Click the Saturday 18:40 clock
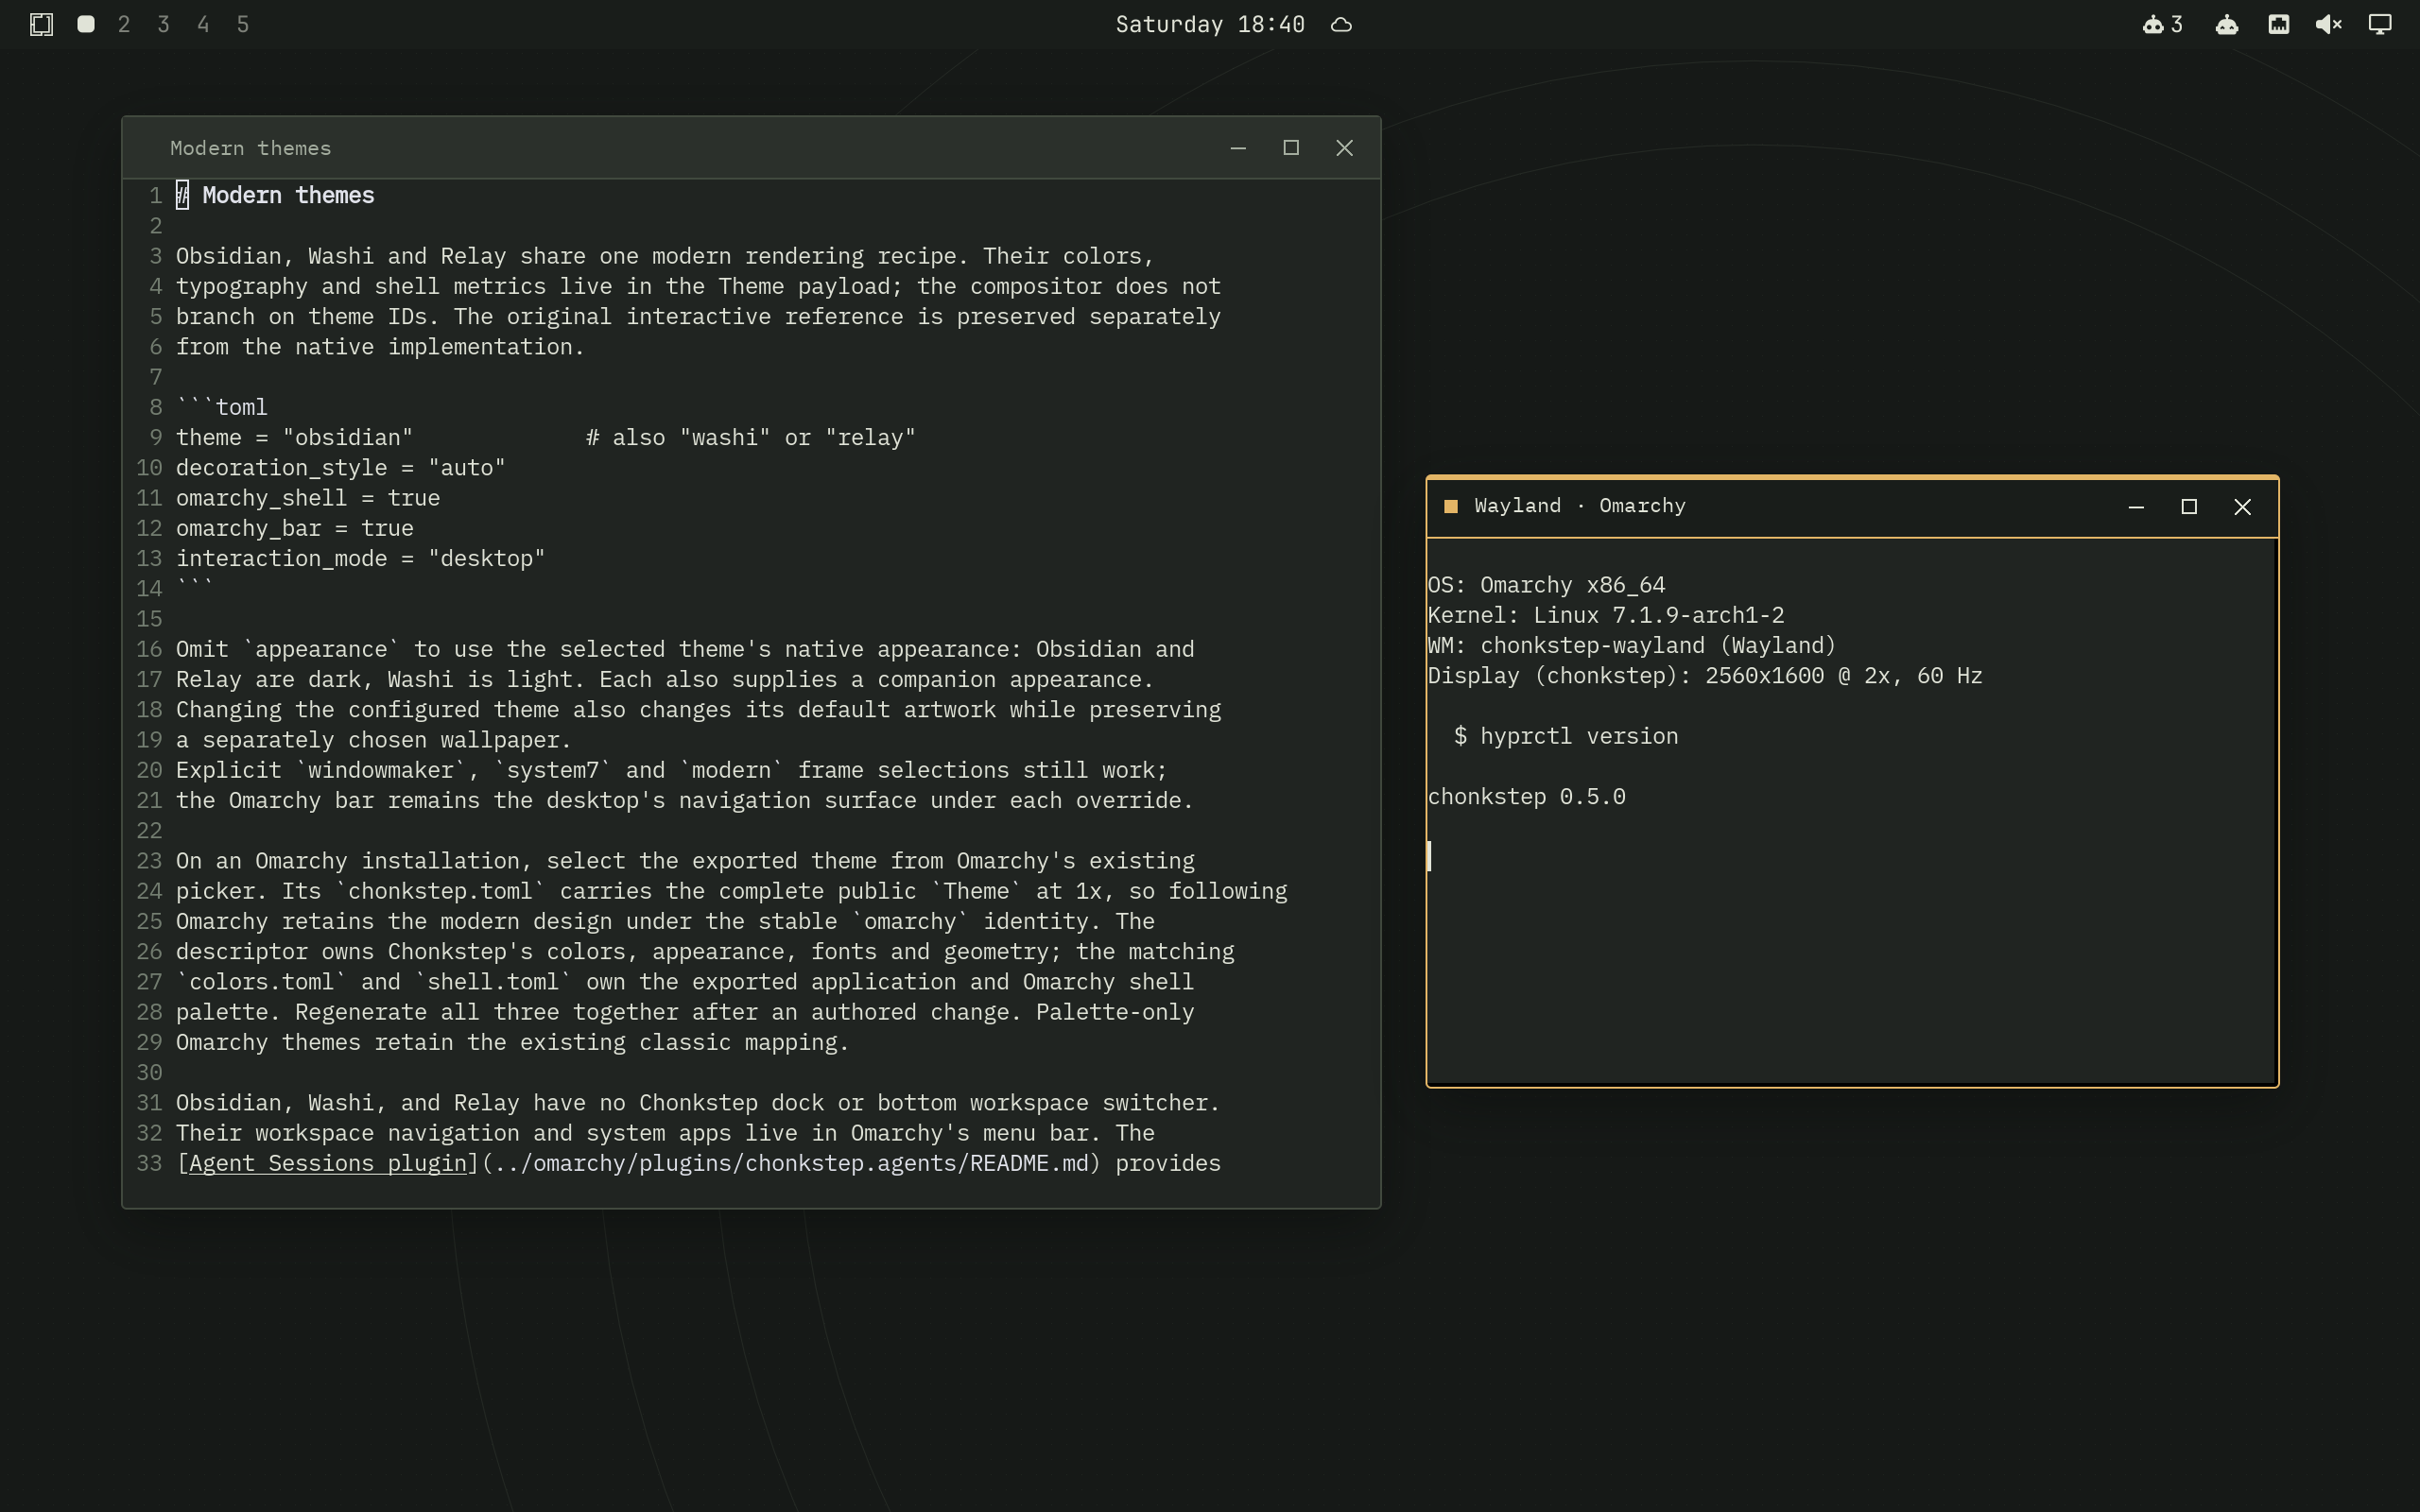The image size is (2420, 1512). pos(1210,24)
